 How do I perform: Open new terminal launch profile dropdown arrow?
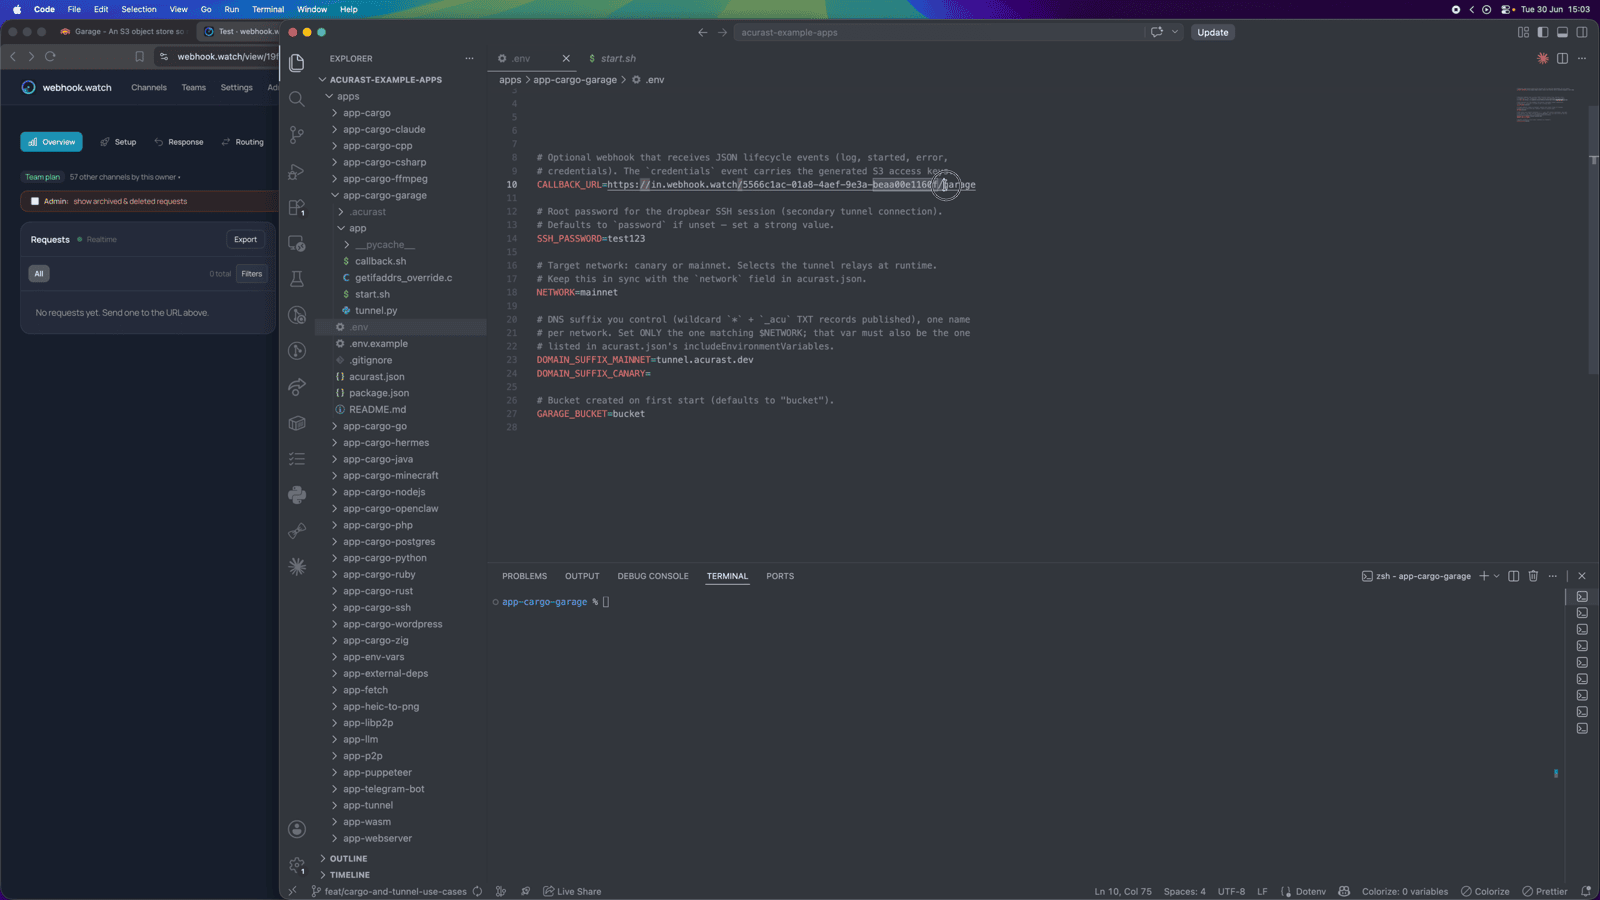pyautogui.click(x=1497, y=576)
